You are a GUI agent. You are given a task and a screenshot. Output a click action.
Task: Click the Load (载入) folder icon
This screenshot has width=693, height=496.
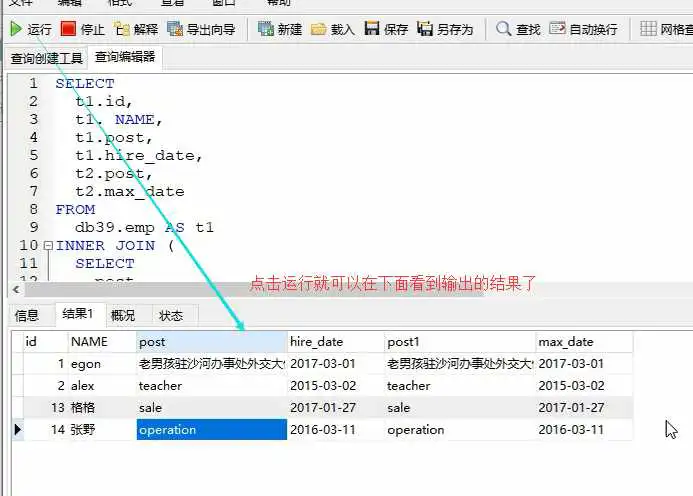(x=319, y=29)
